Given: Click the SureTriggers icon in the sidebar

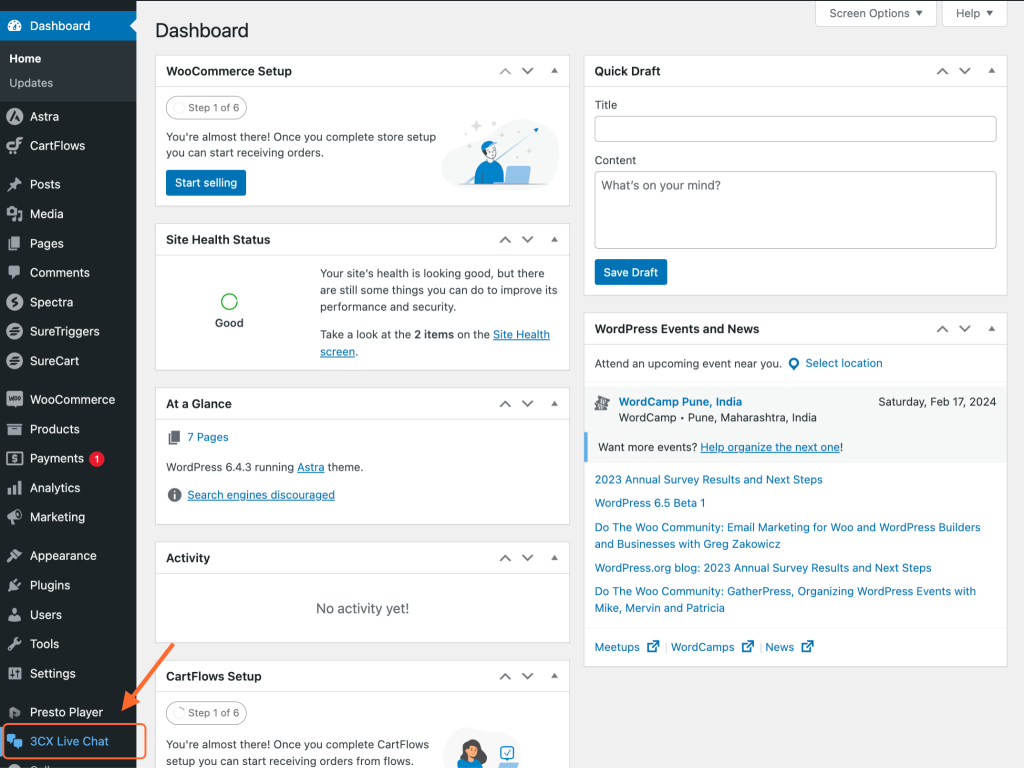Looking at the screenshot, I should click(15, 331).
